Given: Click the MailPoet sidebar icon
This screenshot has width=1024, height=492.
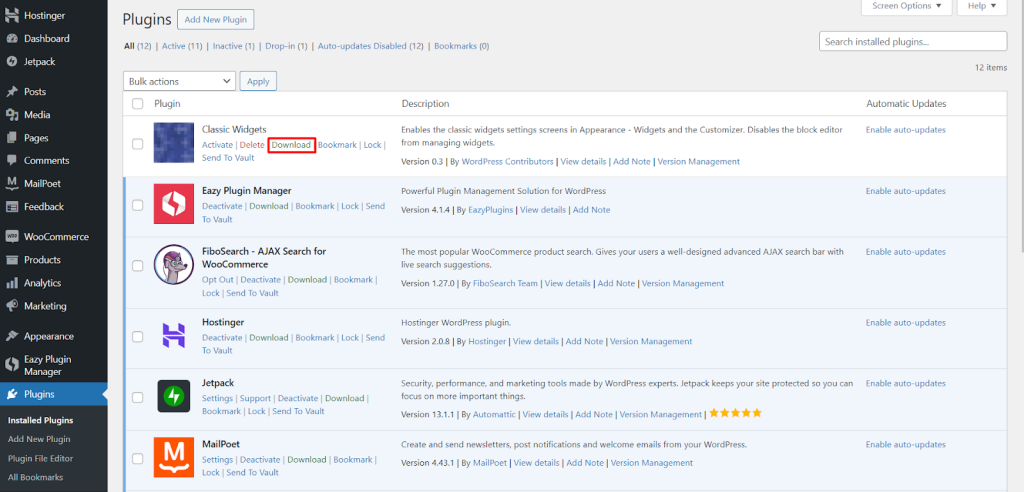Looking at the screenshot, I should [x=12, y=184].
